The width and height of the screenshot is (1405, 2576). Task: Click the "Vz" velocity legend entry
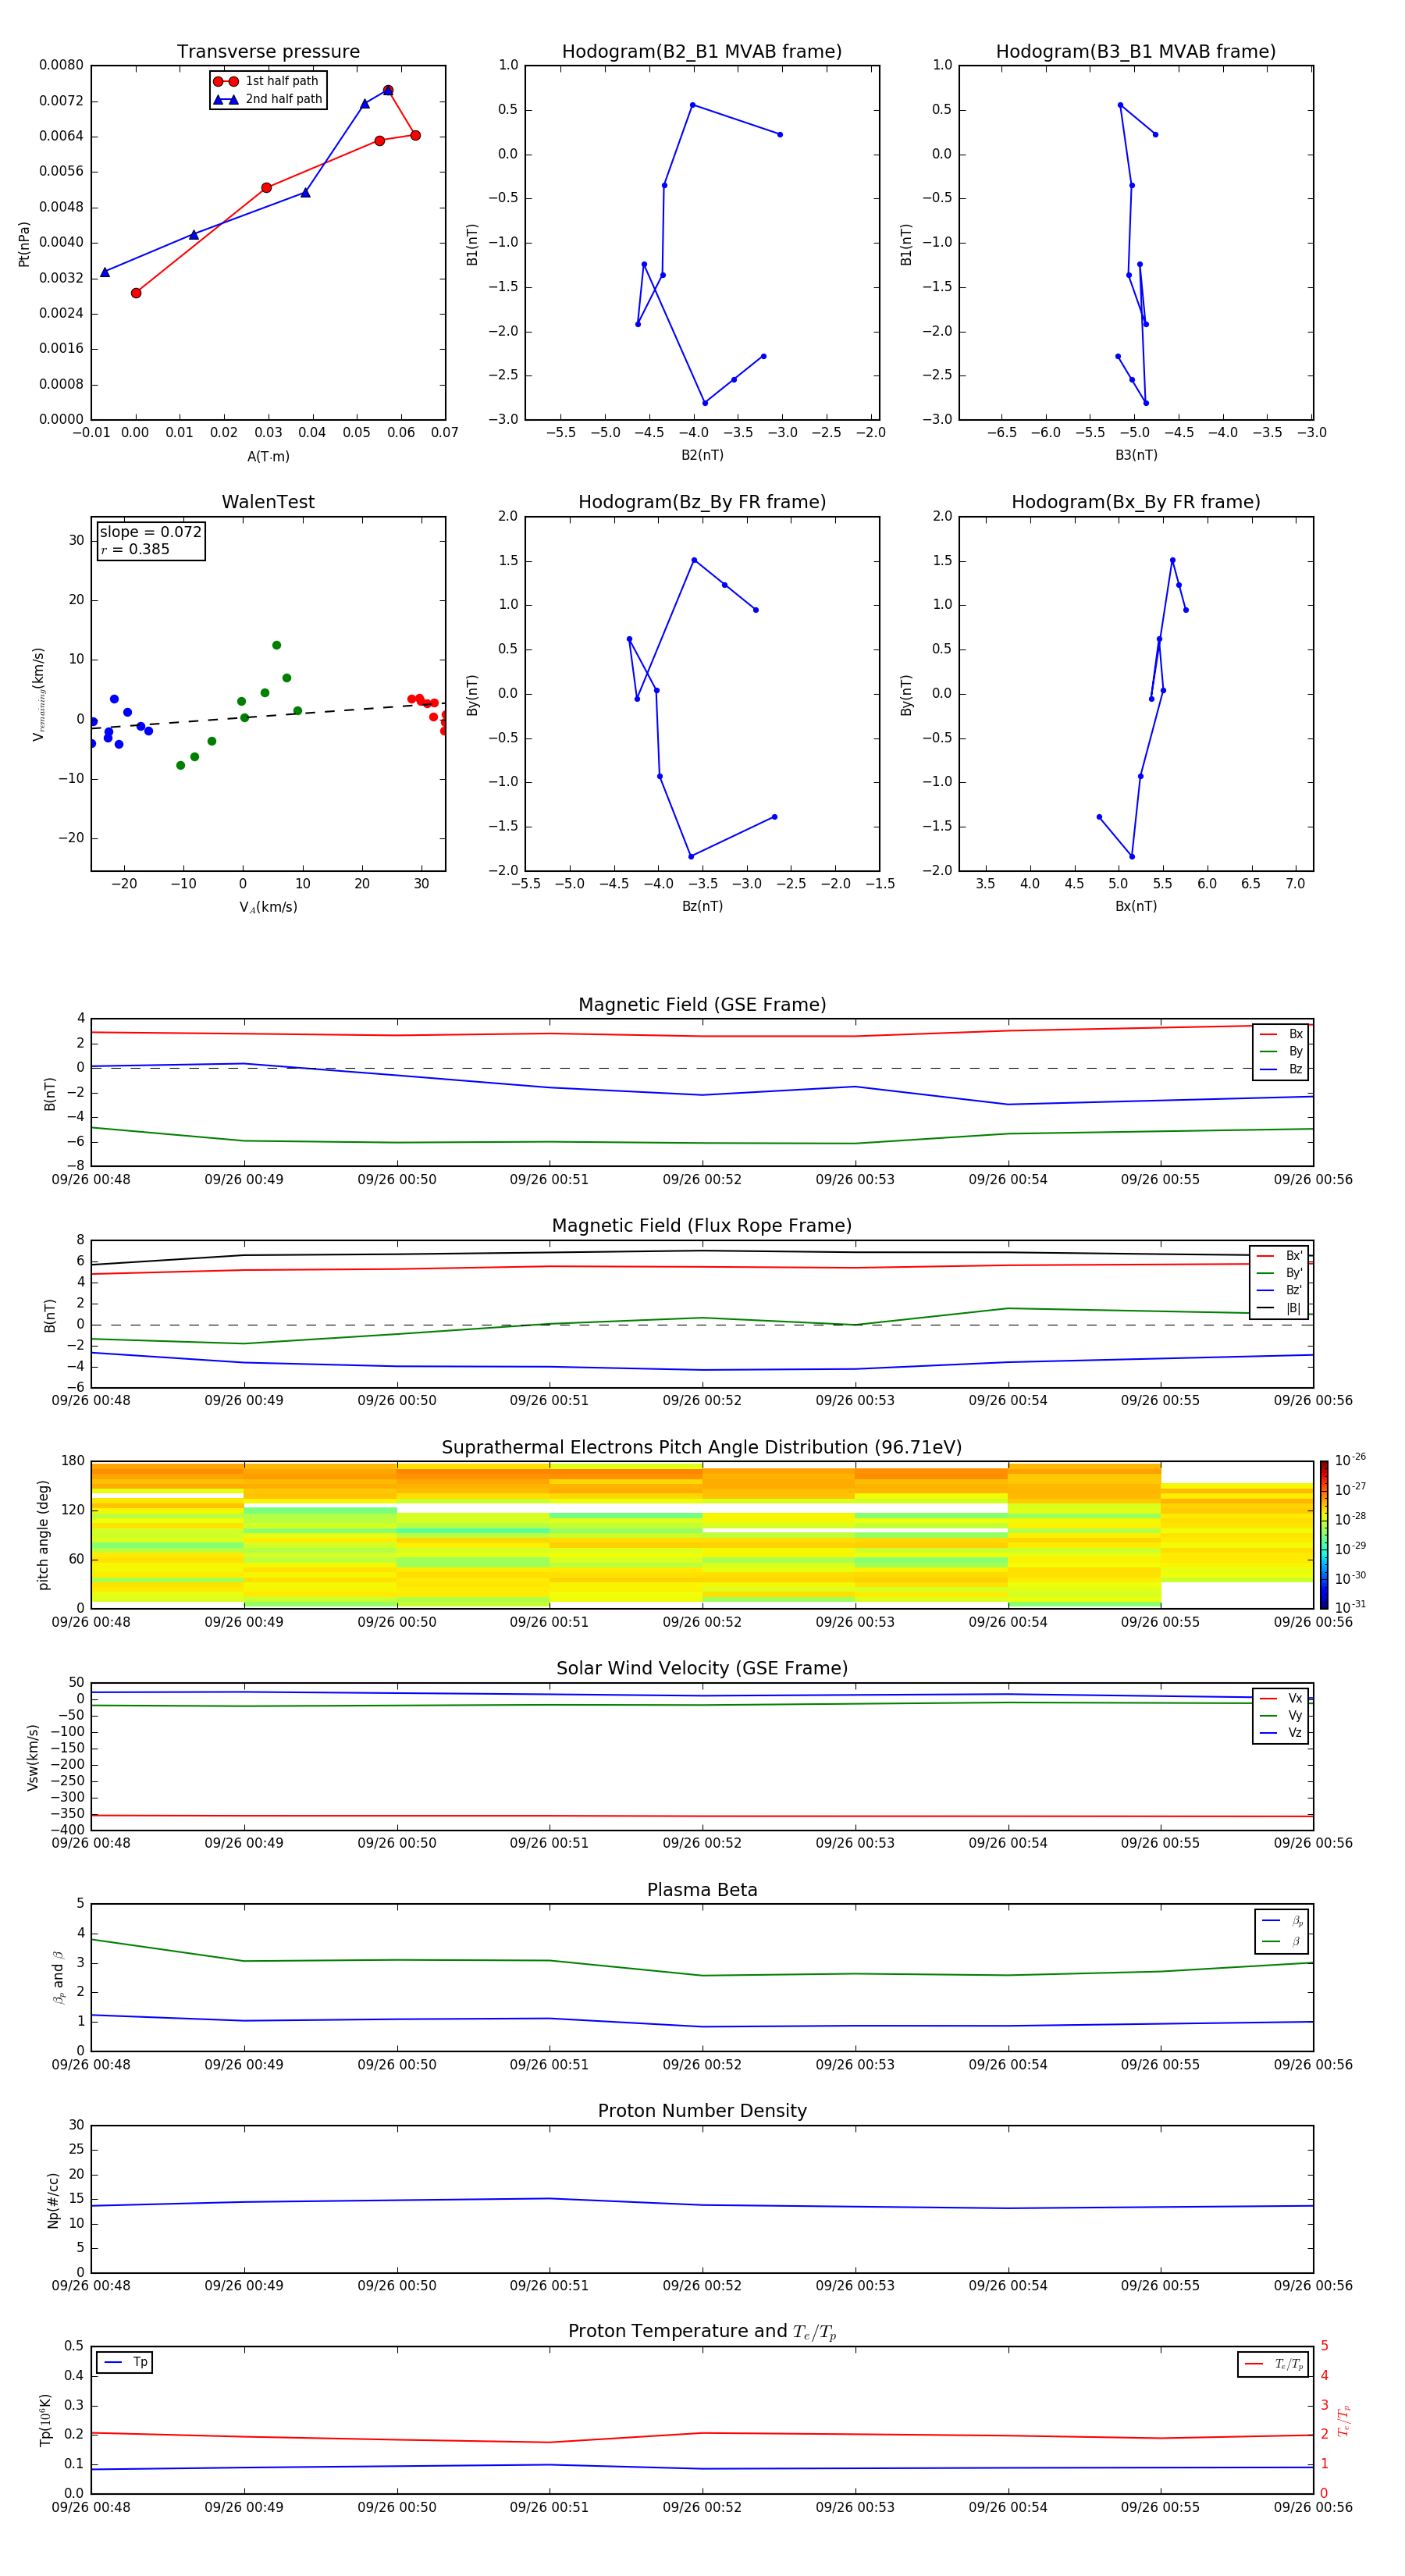[1282, 1732]
